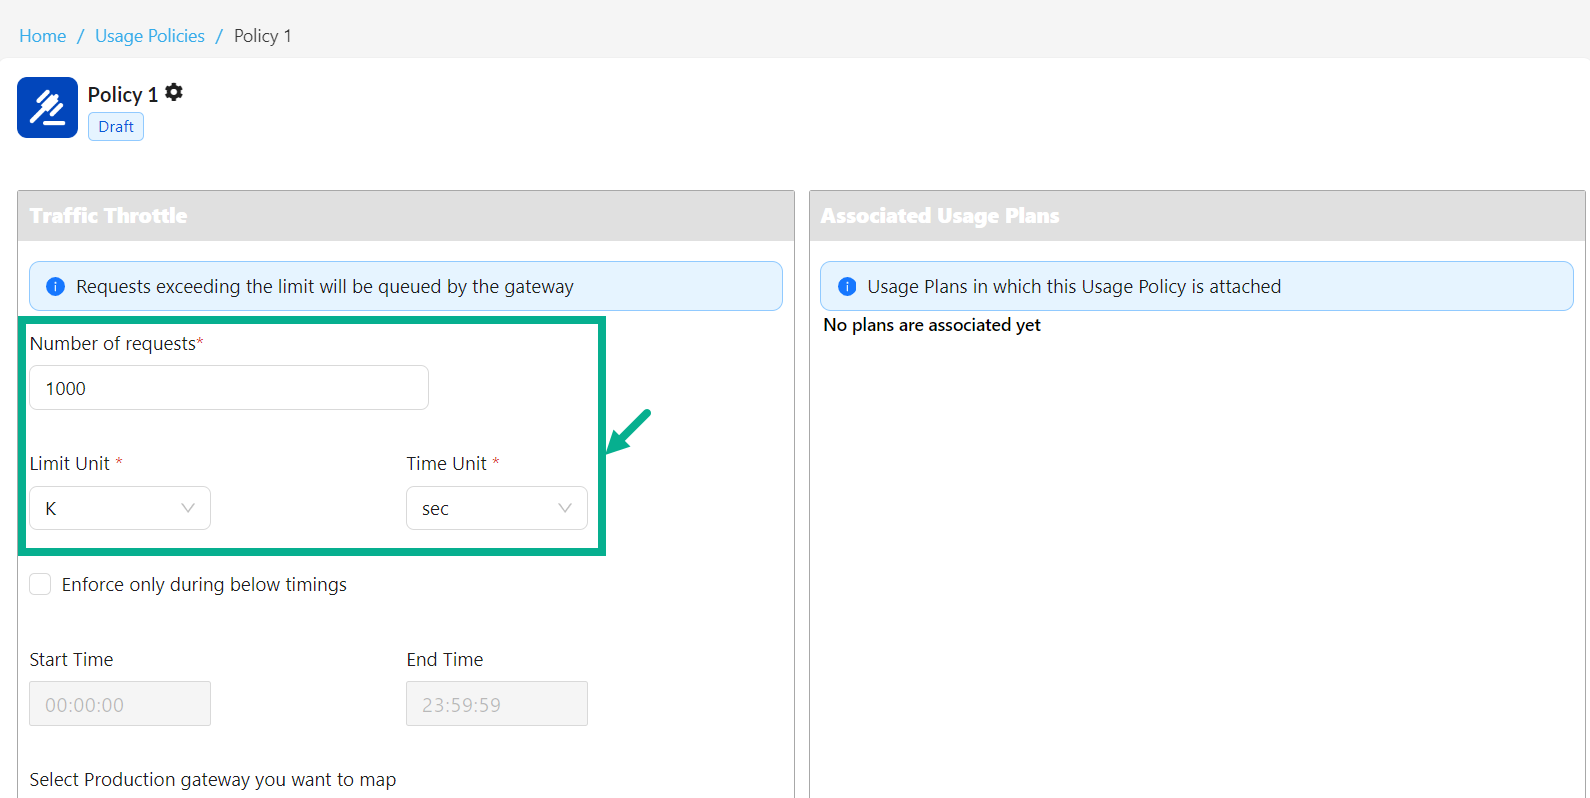Screen dimensions: 1590x798
Task: Enable 'Enforce only during below timings' checkbox
Action: pyautogui.click(x=41, y=585)
